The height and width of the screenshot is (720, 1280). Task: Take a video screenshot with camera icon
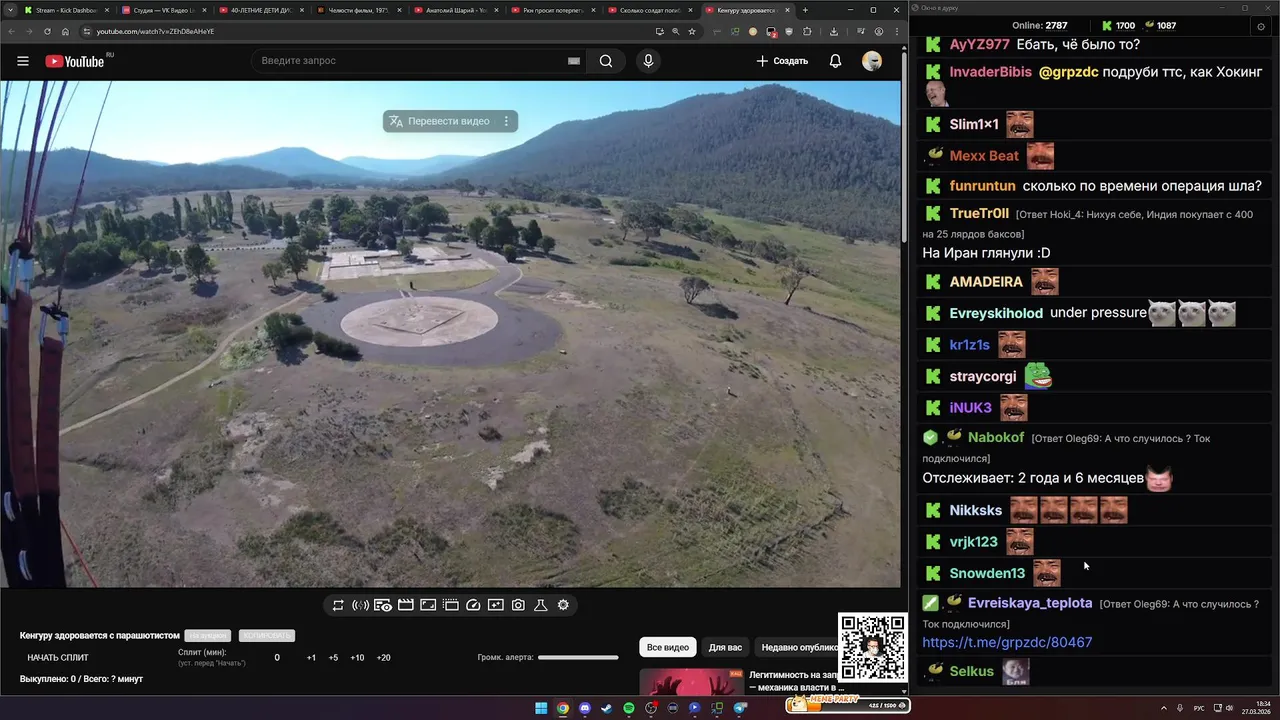(518, 605)
